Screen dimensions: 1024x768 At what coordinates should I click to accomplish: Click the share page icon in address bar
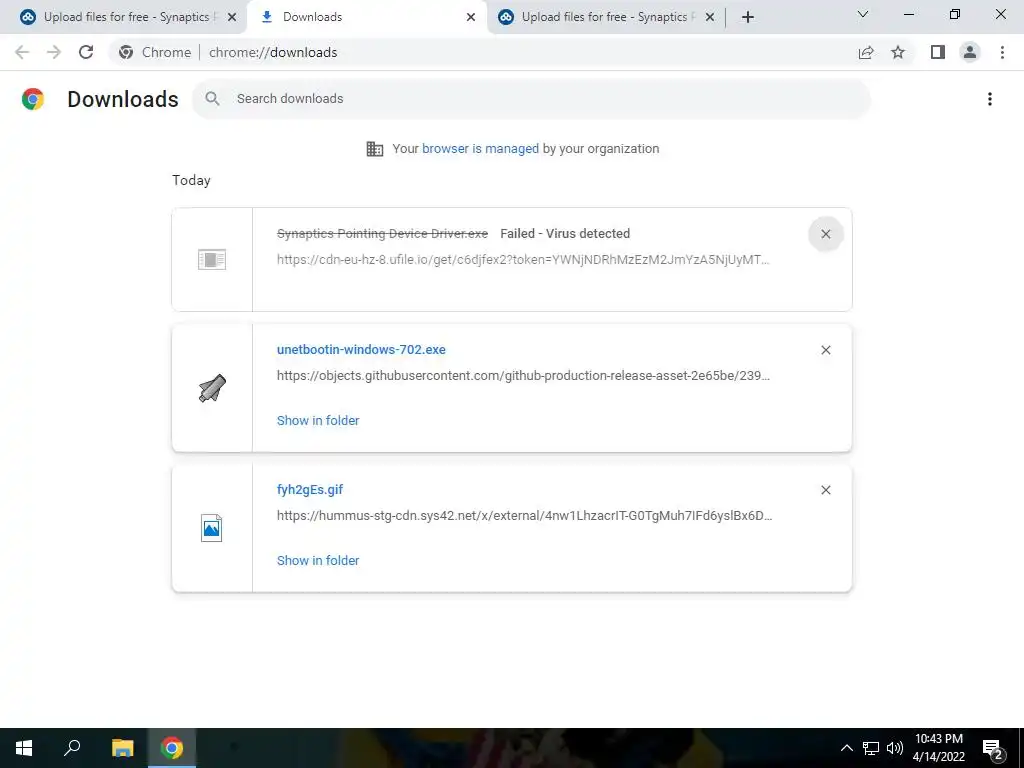pos(866,52)
